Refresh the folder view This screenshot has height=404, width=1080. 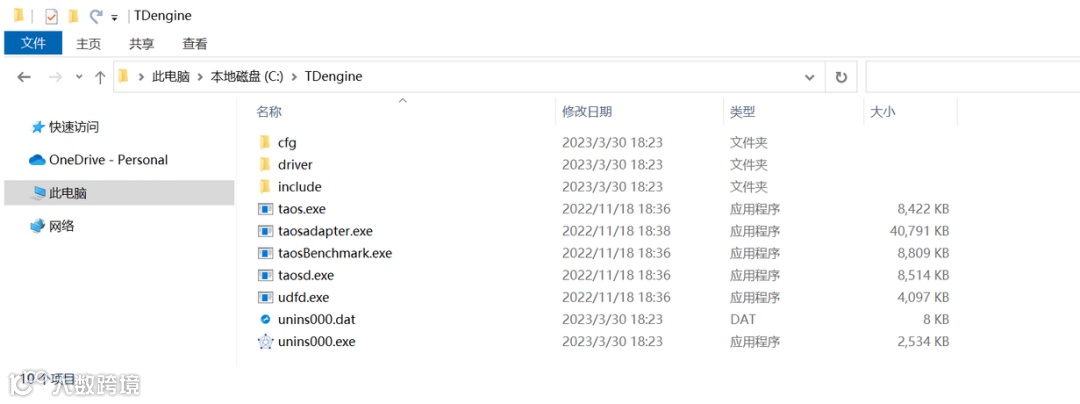(x=841, y=77)
